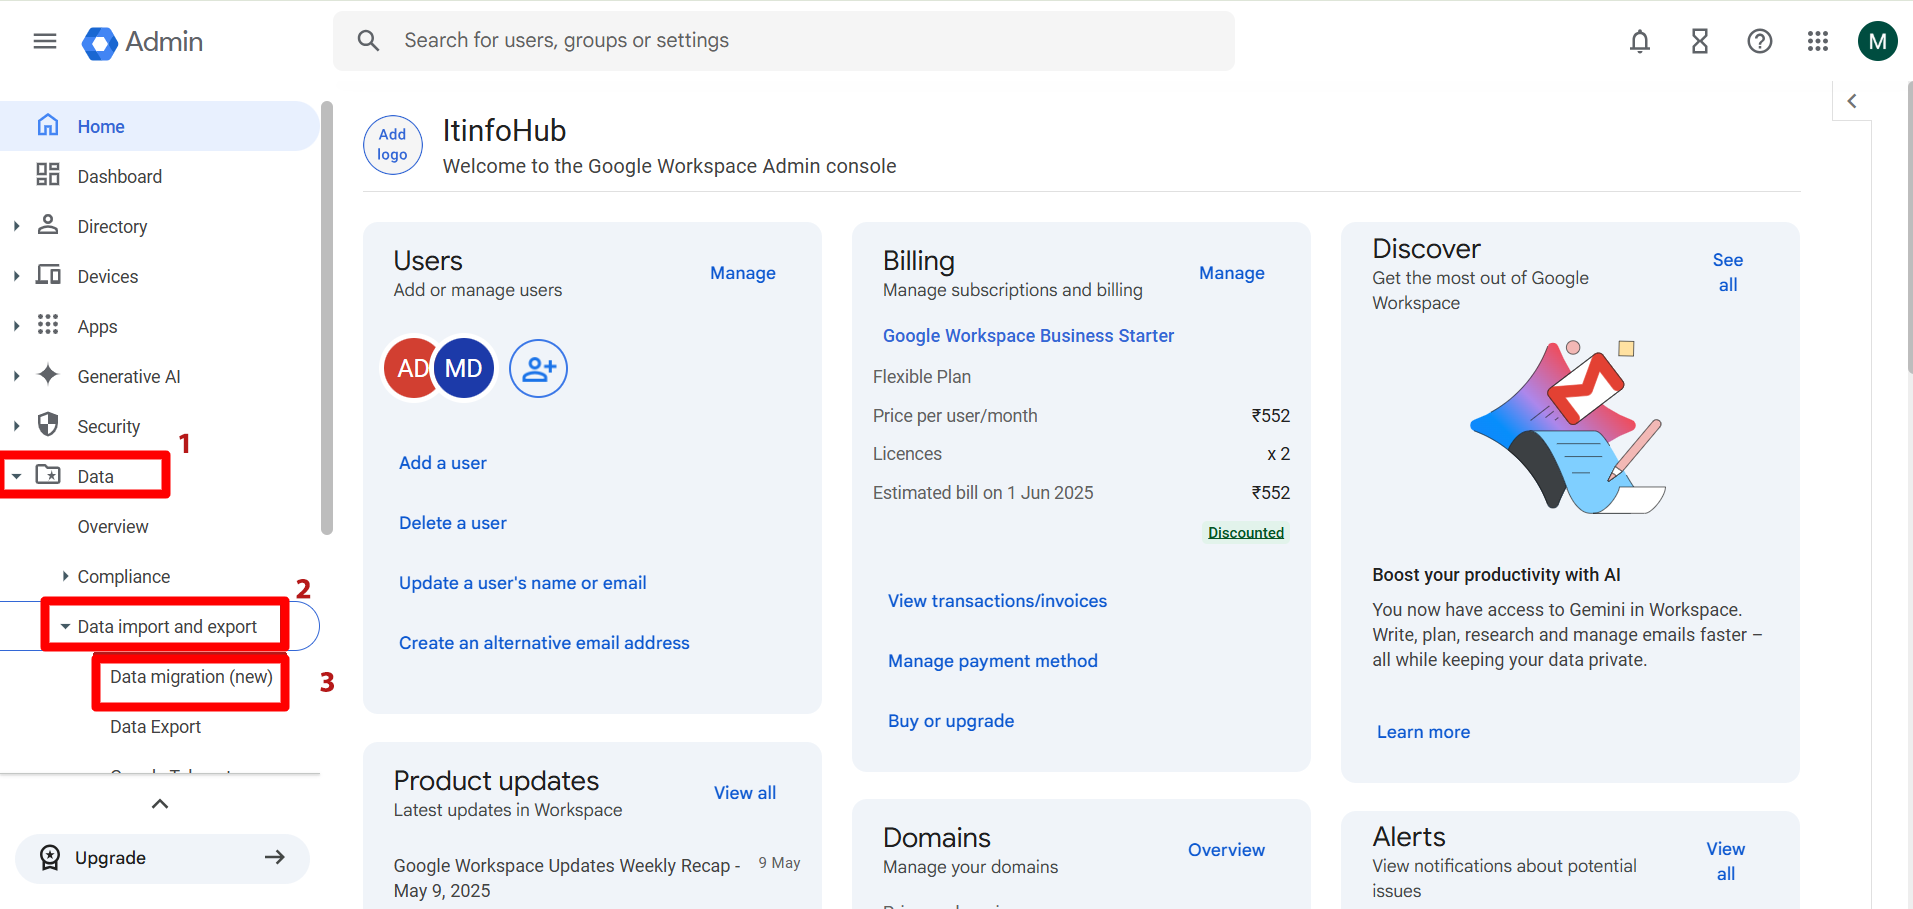
Task: Open the Dashboard menu item
Action: click(x=160, y=176)
